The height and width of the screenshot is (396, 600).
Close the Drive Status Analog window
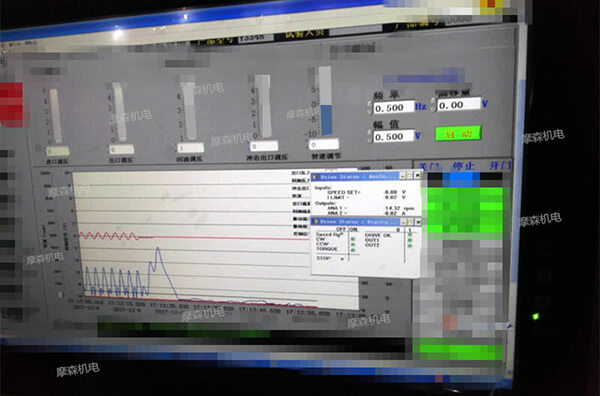417,175
